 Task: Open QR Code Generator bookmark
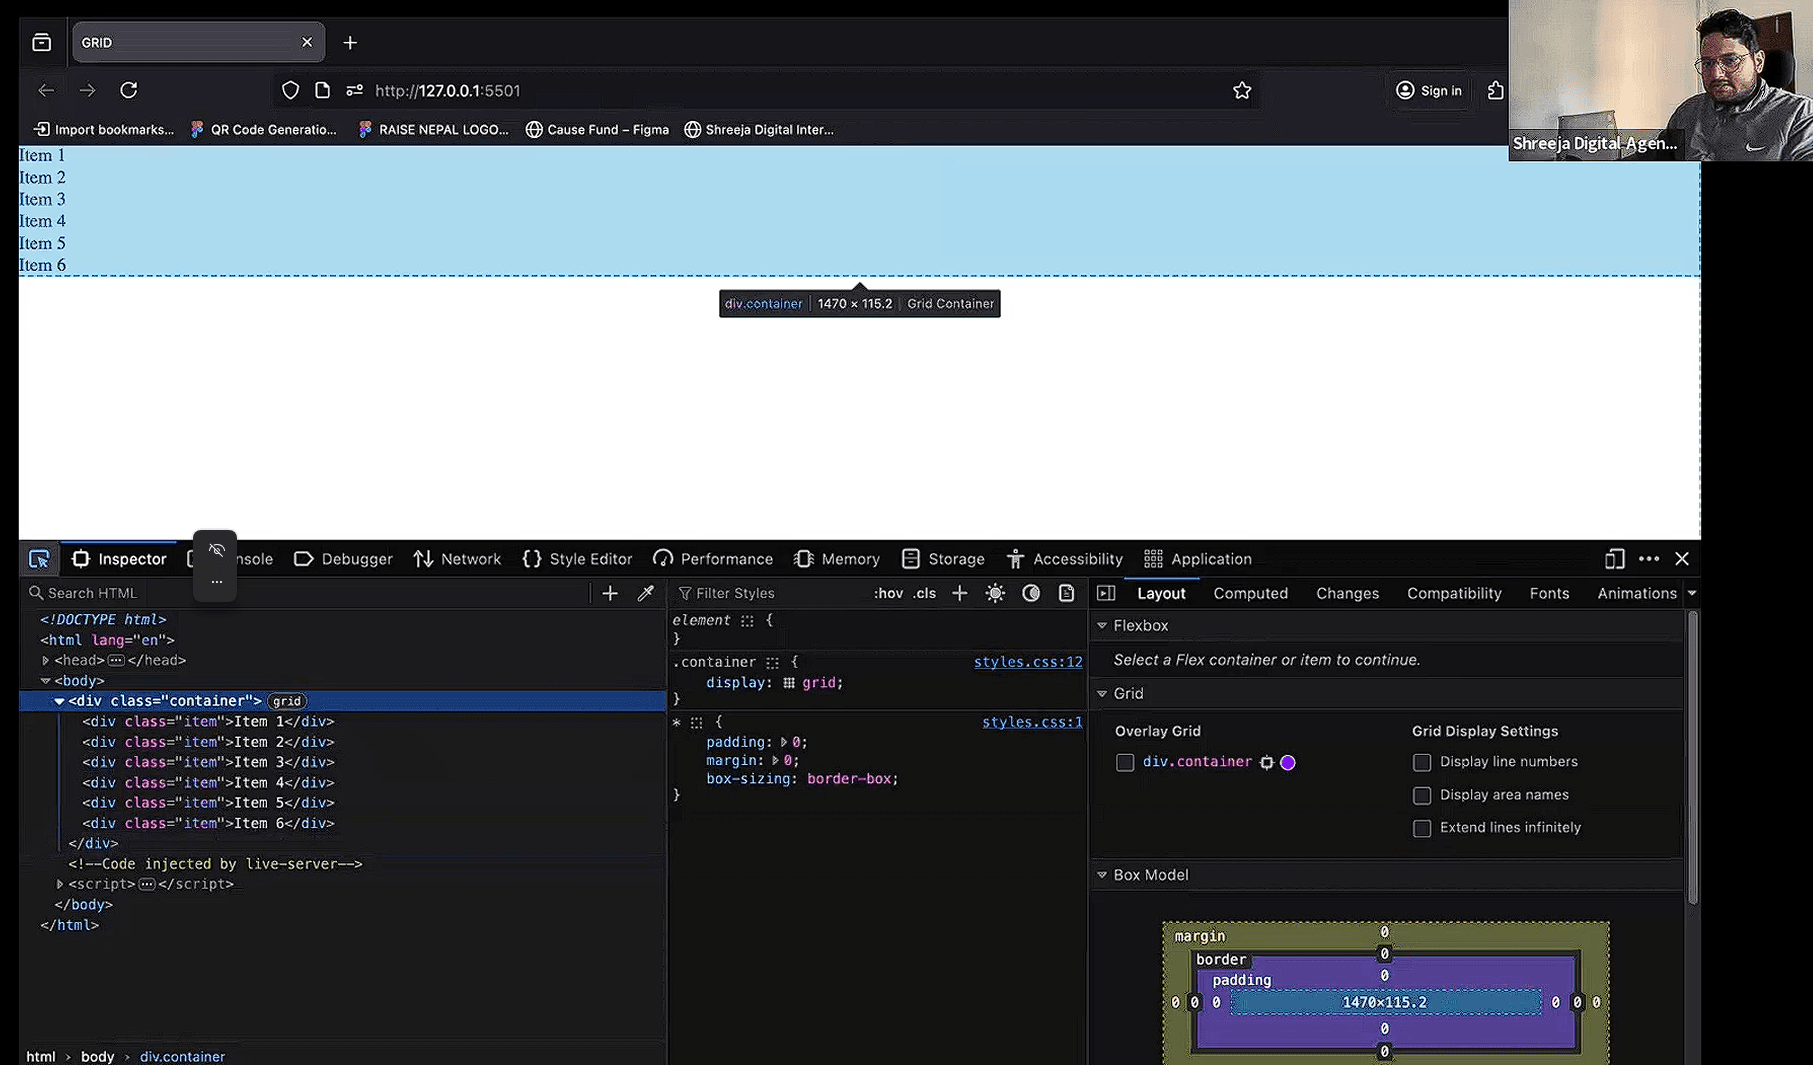(x=264, y=130)
